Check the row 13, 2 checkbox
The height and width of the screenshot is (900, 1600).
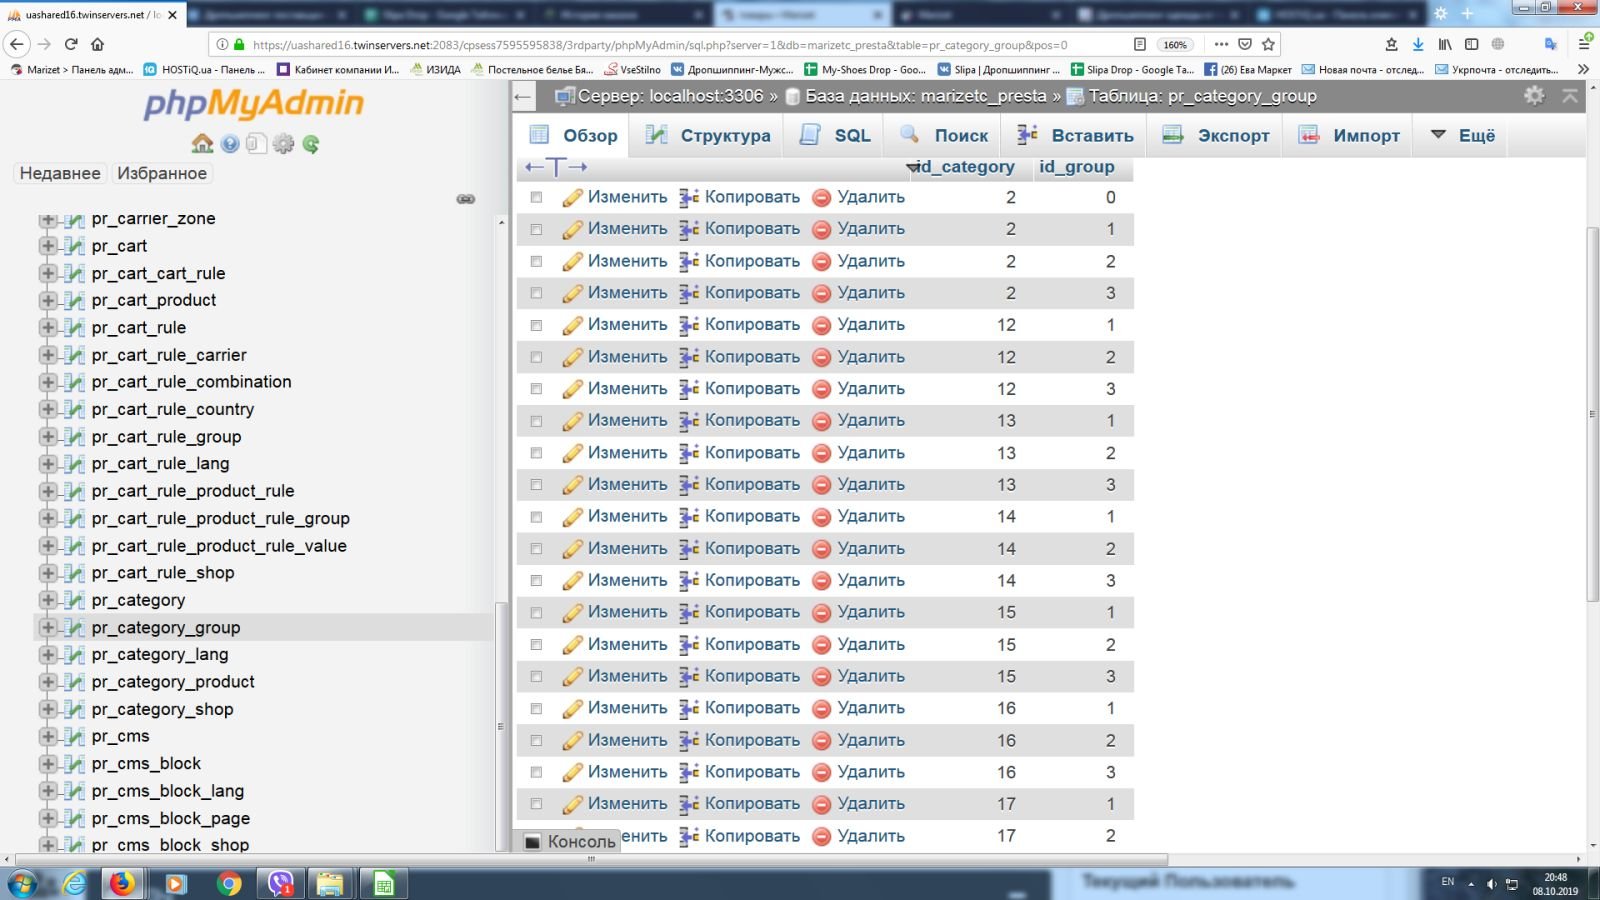537,453
